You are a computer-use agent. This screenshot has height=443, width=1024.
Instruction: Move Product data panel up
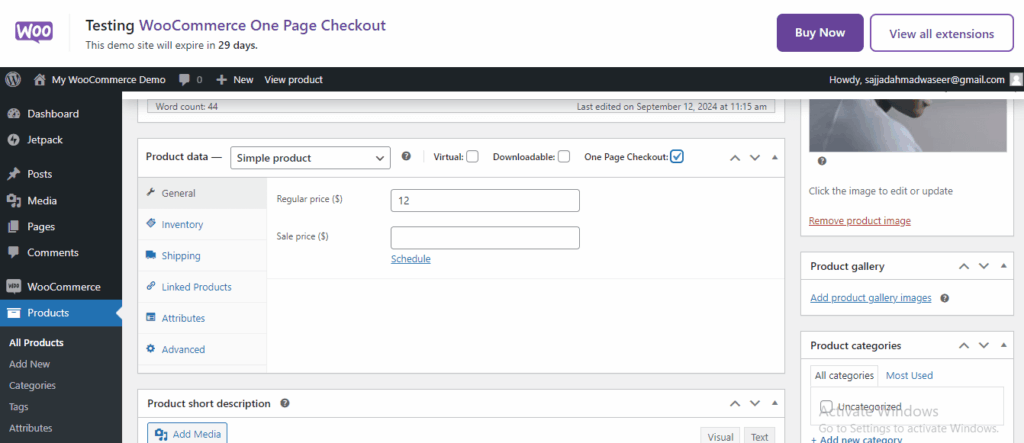[735, 157]
